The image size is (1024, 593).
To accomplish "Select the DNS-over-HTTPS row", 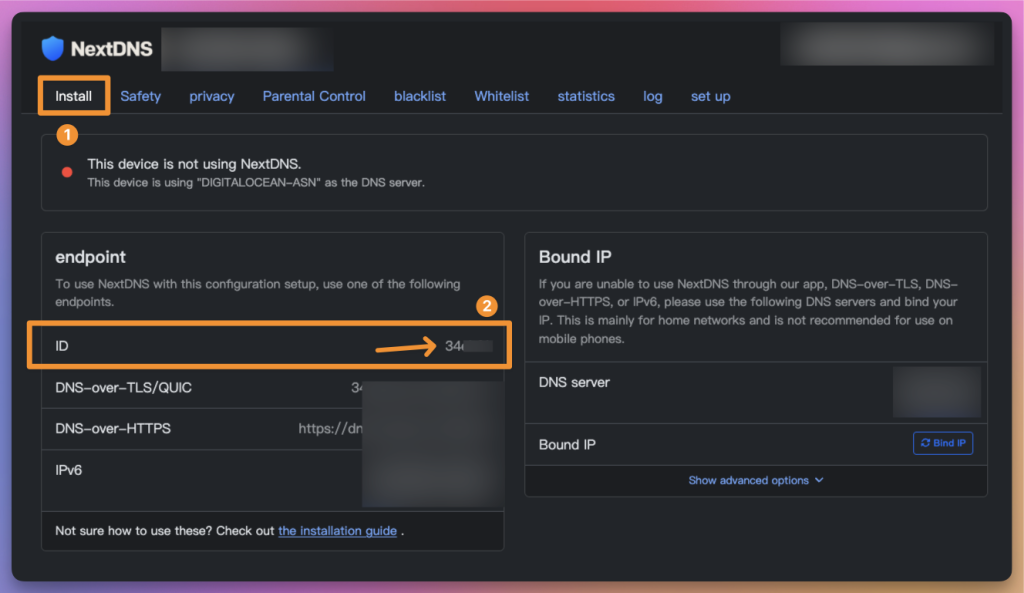I will 272,428.
